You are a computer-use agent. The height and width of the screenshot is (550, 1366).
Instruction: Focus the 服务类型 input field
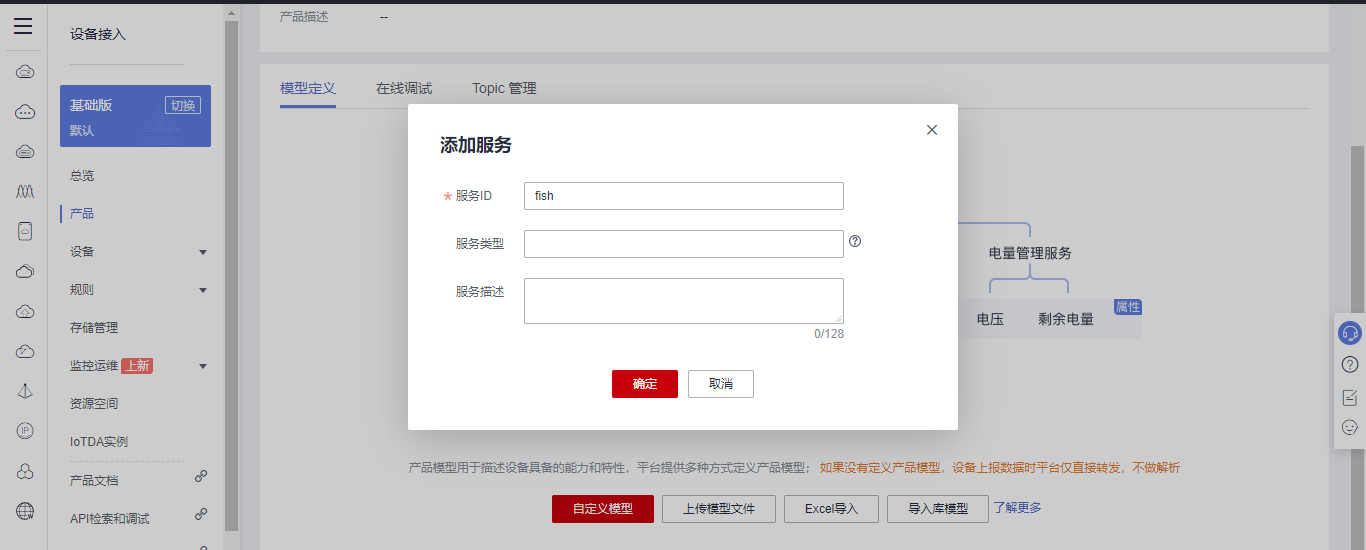(x=684, y=244)
